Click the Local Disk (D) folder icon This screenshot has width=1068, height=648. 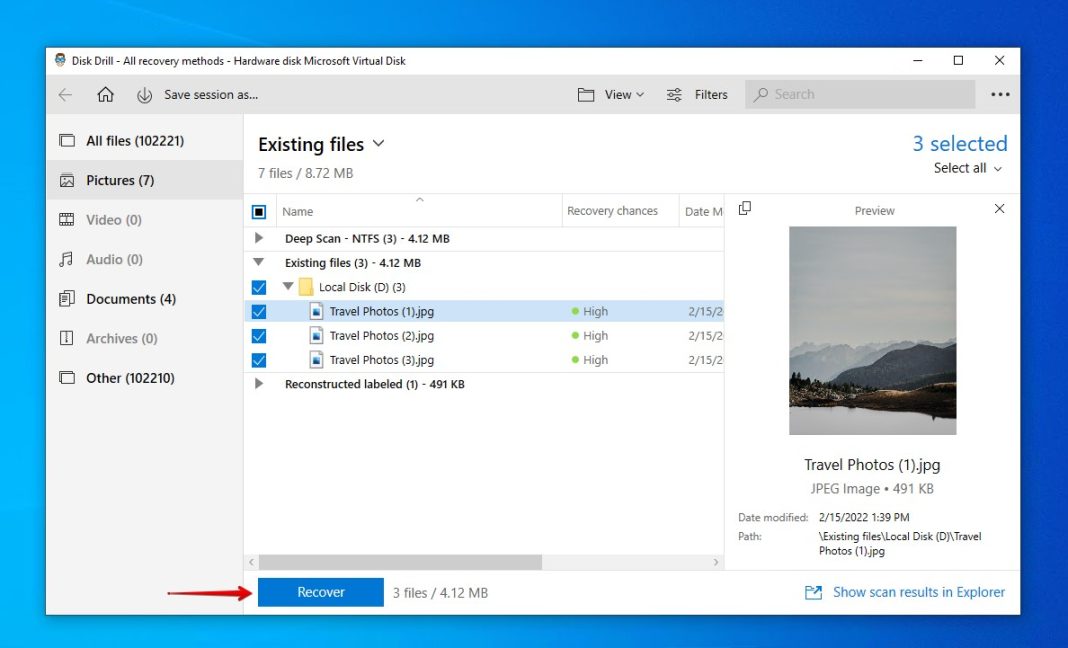306,287
